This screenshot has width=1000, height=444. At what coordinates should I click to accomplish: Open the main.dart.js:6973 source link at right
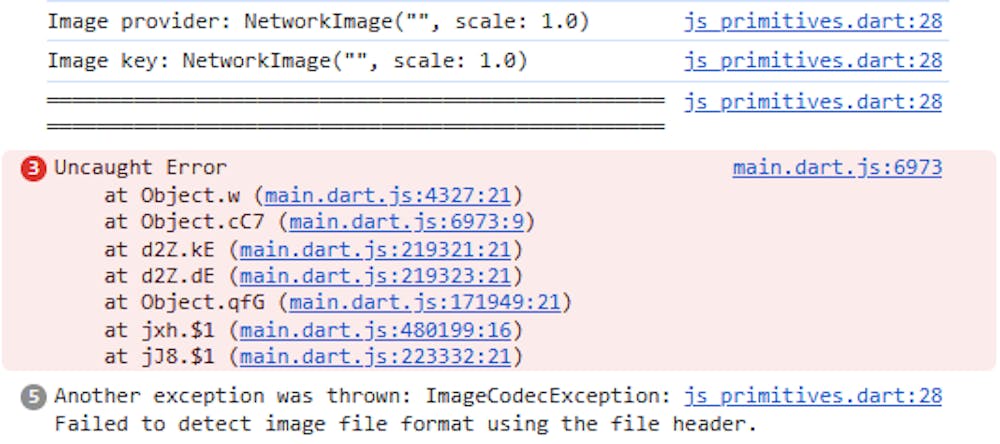(837, 167)
